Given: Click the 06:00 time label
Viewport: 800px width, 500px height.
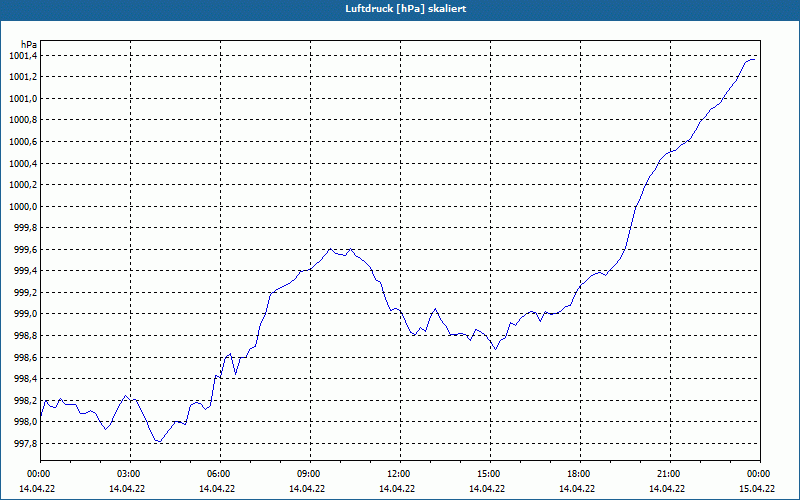Looking at the screenshot, I should (217, 473).
